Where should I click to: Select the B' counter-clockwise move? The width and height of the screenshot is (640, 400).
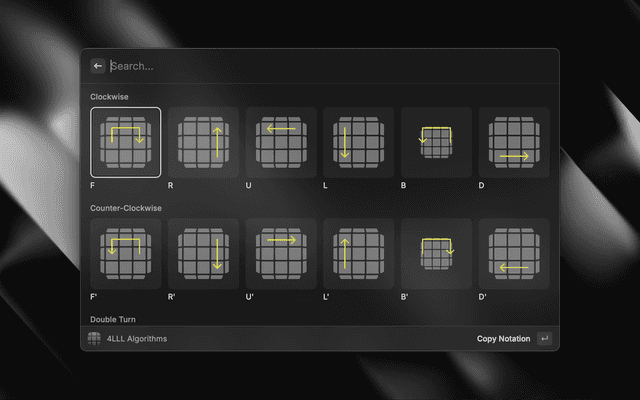(436, 253)
